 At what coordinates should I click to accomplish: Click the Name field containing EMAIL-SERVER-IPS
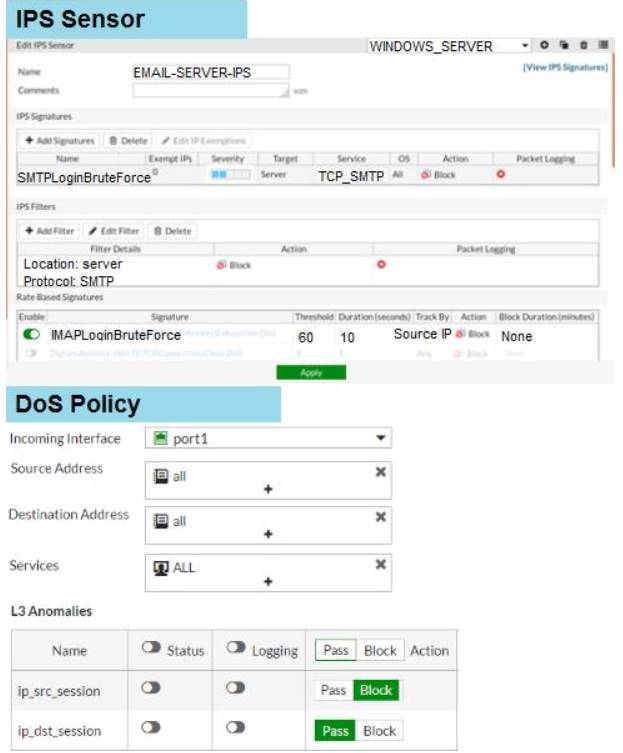[210, 72]
